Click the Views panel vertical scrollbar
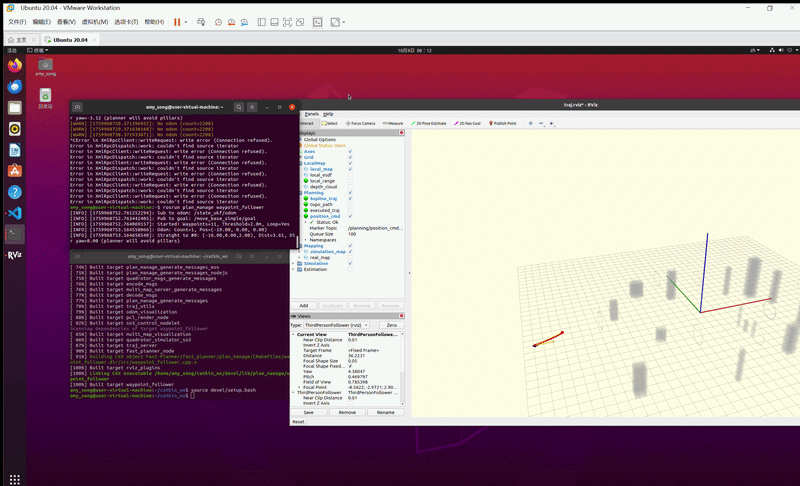The height and width of the screenshot is (486, 800). click(x=402, y=368)
